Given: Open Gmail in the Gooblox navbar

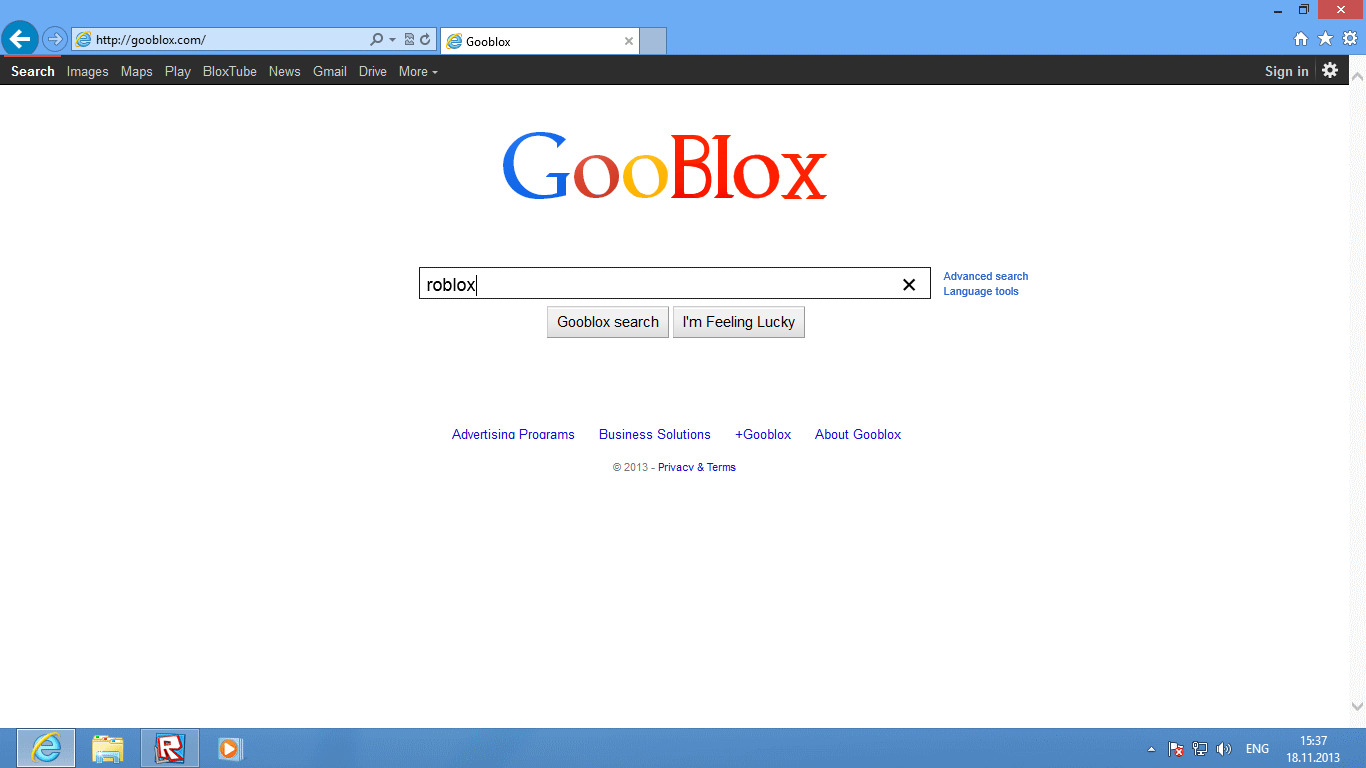Looking at the screenshot, I should point(330,71).
